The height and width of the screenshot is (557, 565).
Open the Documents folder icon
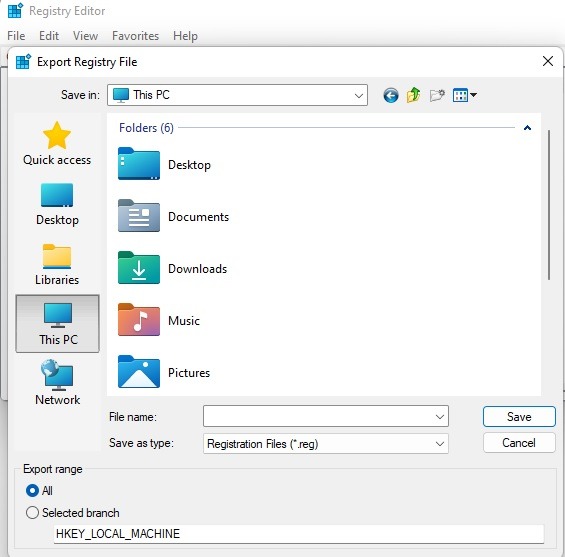point(139,215)
